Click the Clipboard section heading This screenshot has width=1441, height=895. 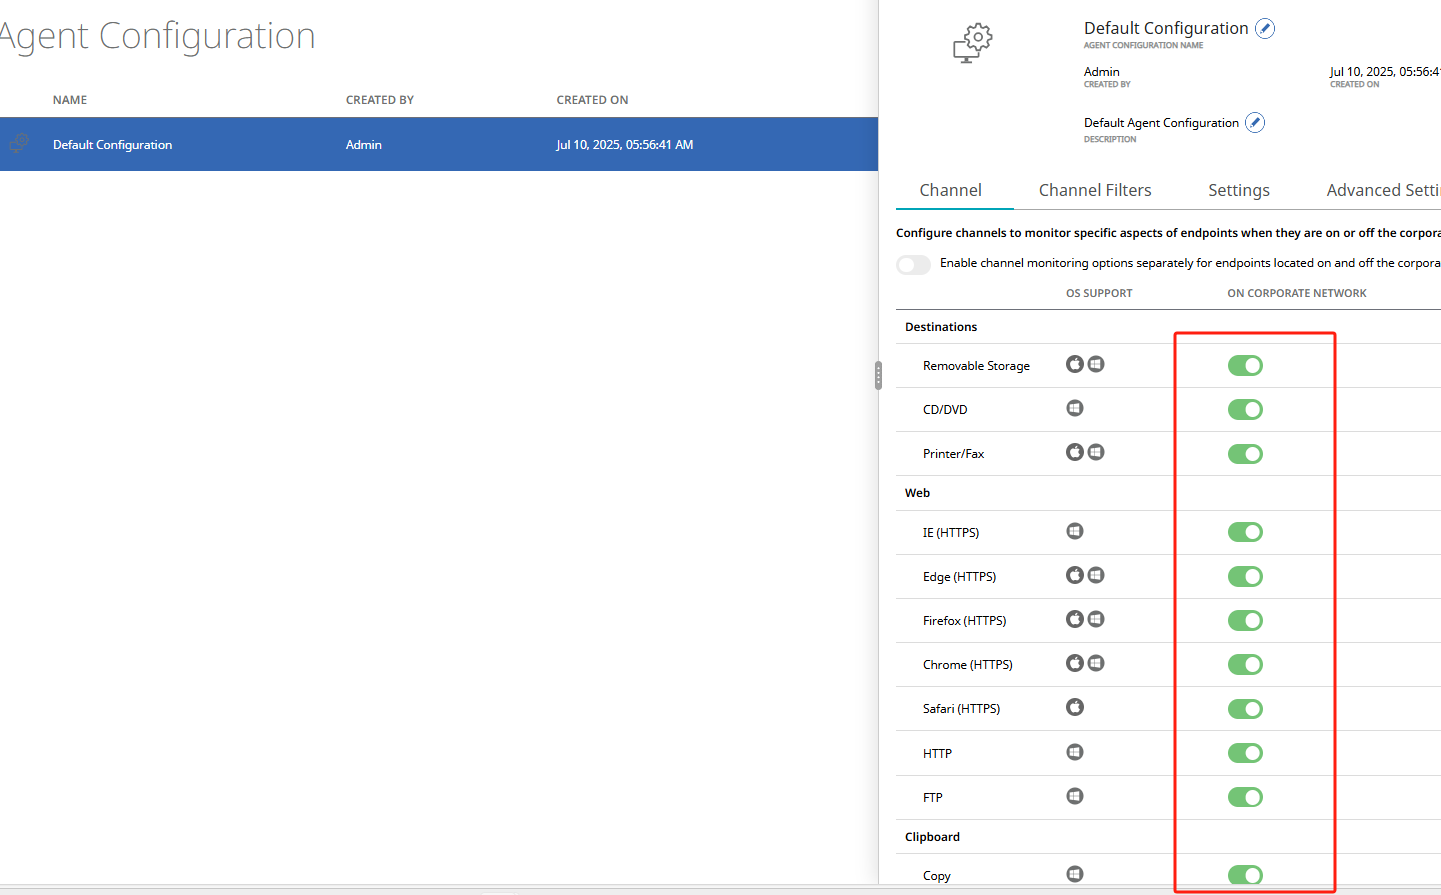tap(932, 837)
